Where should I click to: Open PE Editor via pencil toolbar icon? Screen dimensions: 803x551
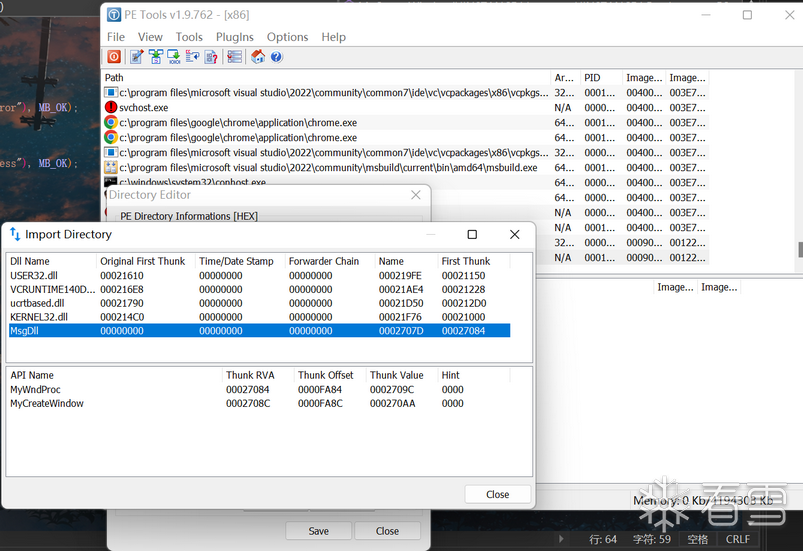point(136,57)
